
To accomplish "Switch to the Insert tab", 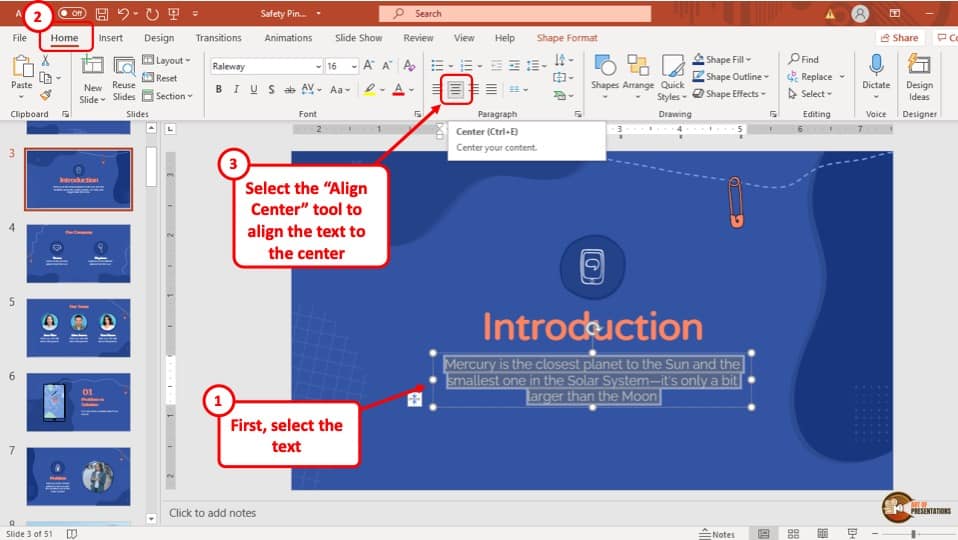I will [x=111, y=38].
